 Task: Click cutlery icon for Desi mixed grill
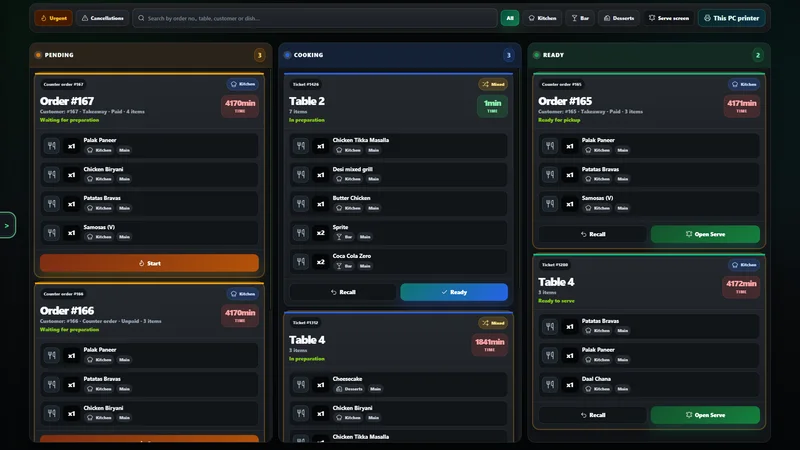[301, 174]
